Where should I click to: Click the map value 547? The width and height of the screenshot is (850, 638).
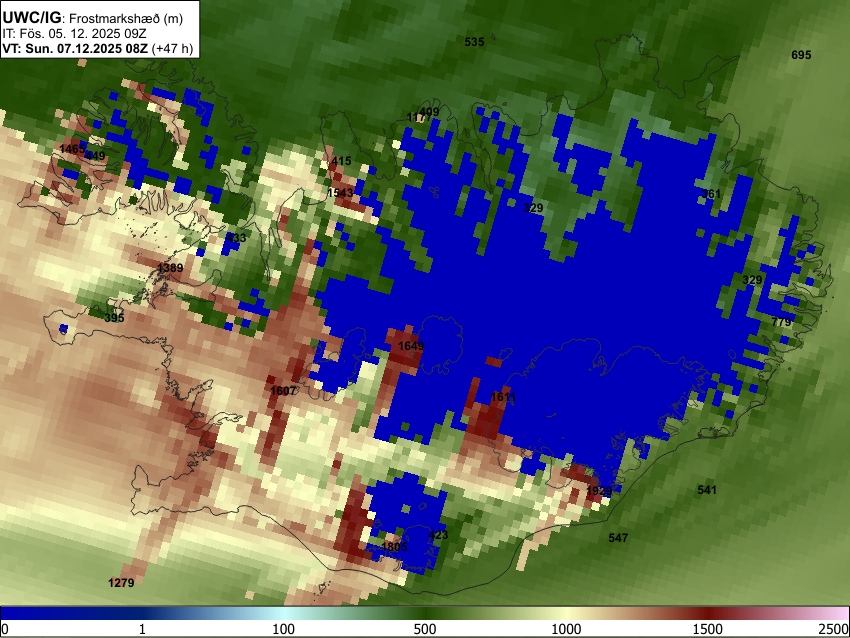[x=618, y=538]
